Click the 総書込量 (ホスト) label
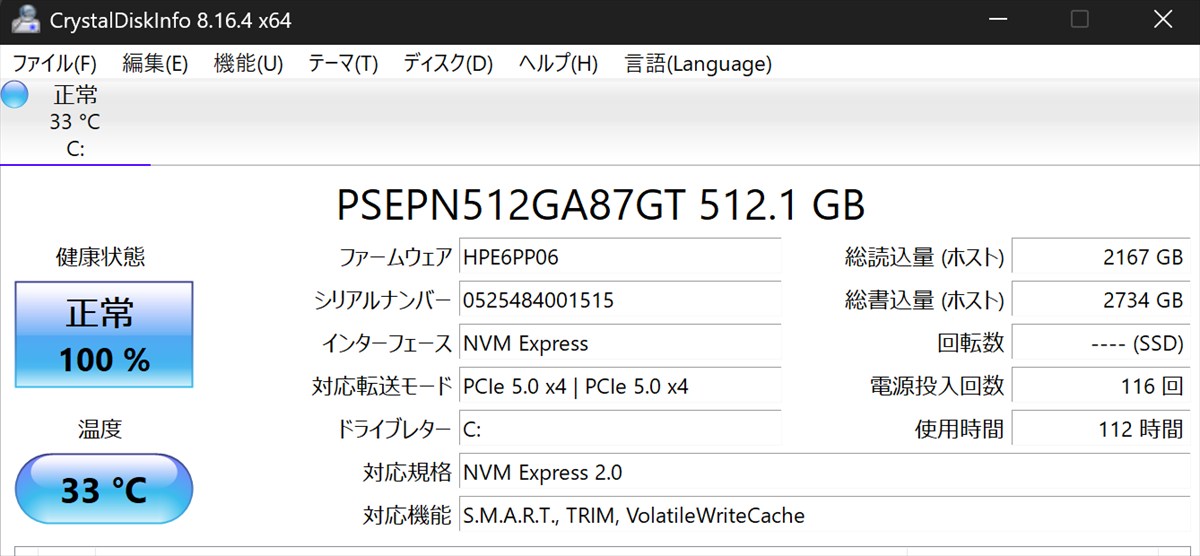This screenshot has height=556, width=1200. click(x=924, y=300)
